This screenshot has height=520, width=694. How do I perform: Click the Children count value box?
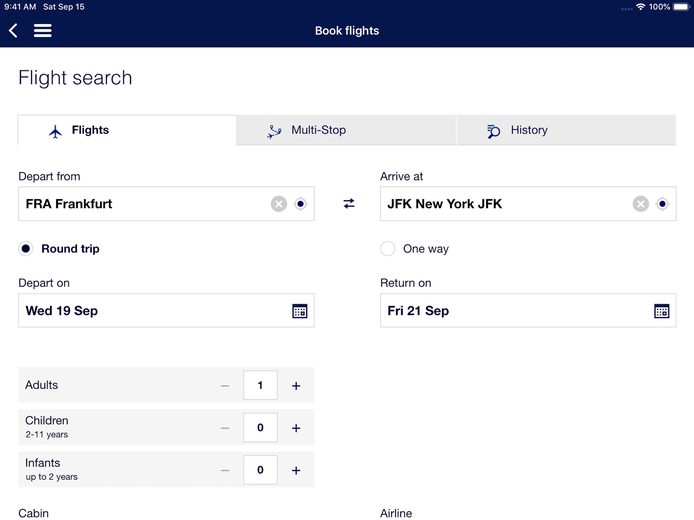pyautogui.click(x=260, y=428)
